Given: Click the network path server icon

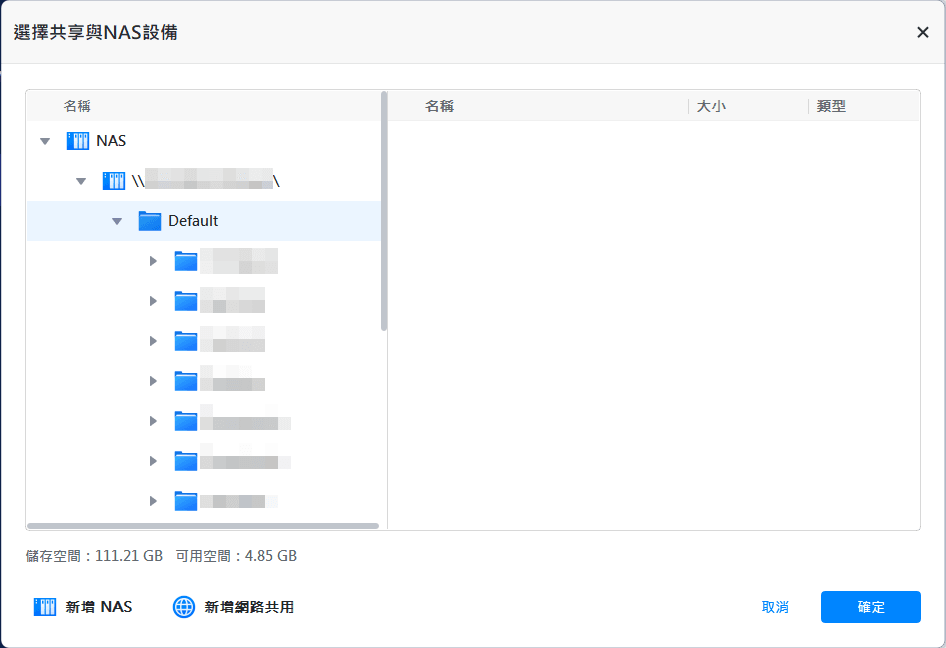Looking at the screenshot, I should [x=114, y=181].
